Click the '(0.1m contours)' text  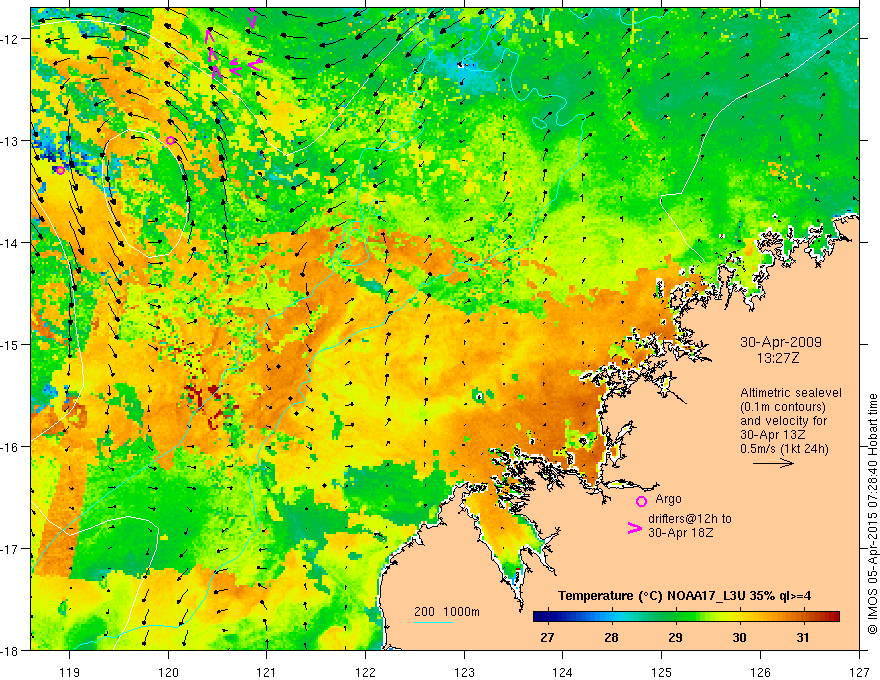[782, 407]
